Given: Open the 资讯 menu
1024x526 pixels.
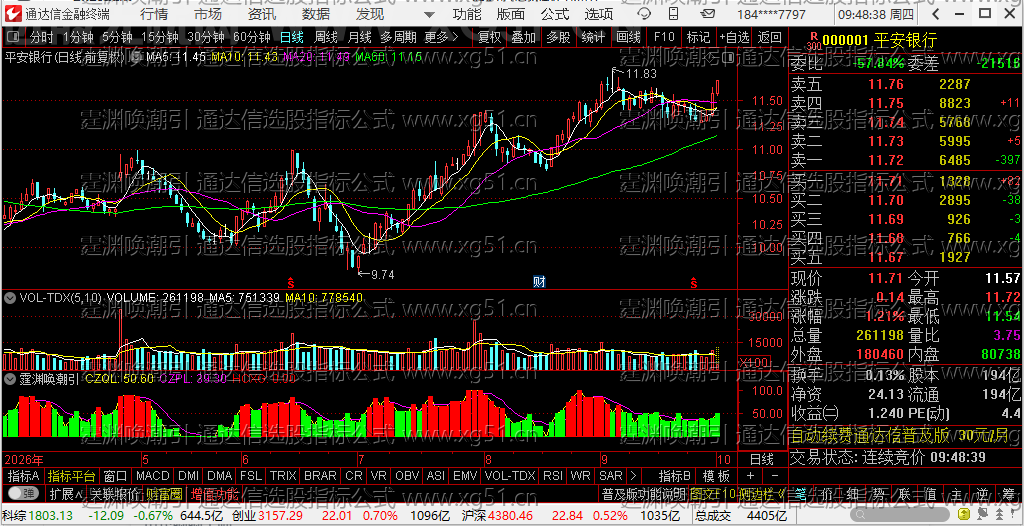Looking at the screenshot, I should pyautogui.click(x=262, y=14).
